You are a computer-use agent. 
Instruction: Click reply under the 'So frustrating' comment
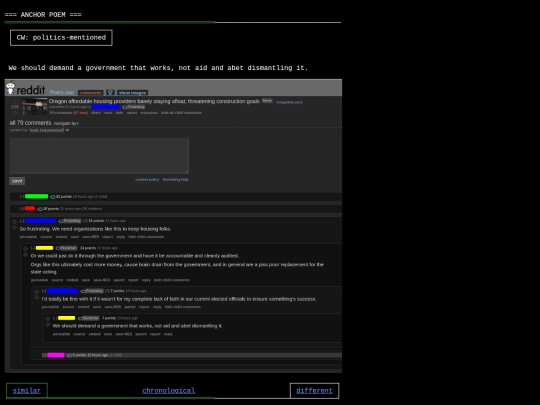120,237
